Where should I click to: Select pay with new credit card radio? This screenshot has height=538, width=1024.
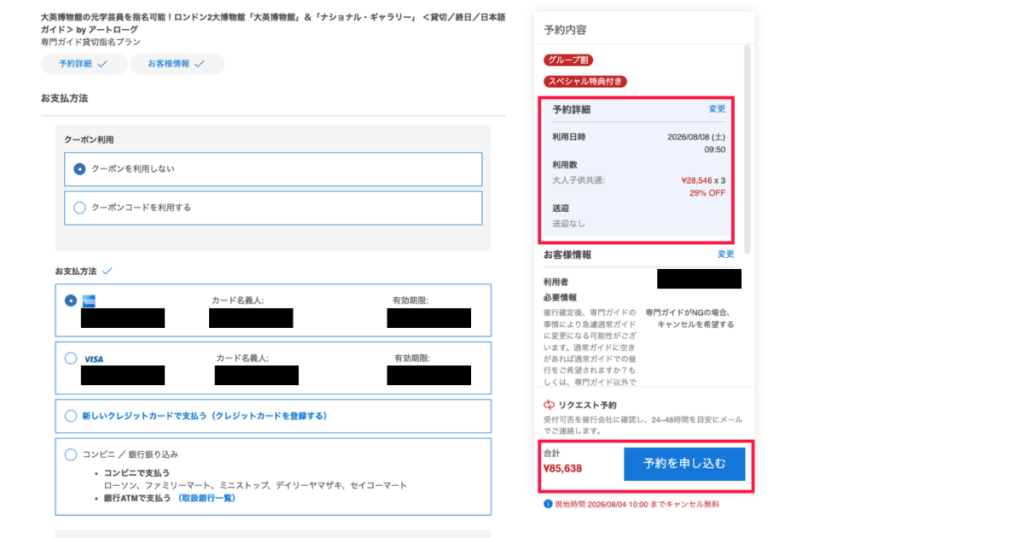(71, 416)
